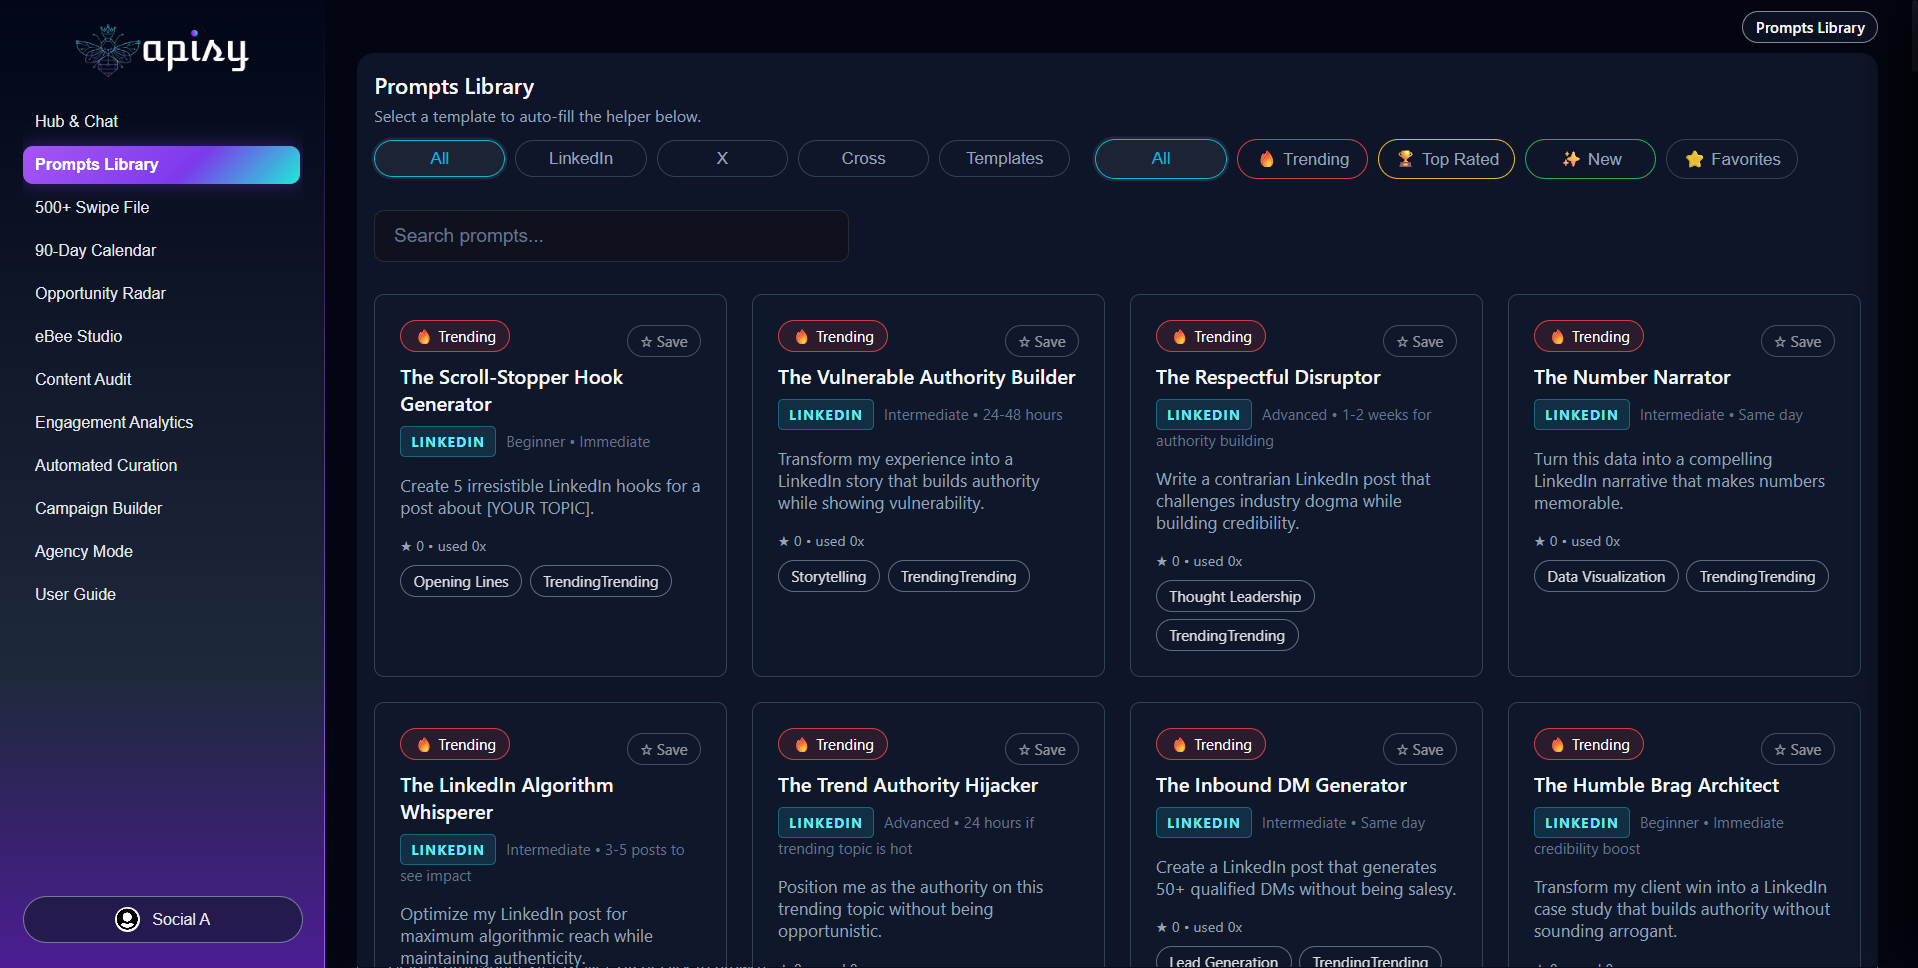Click the Apiary bee logo

[108, 50]
